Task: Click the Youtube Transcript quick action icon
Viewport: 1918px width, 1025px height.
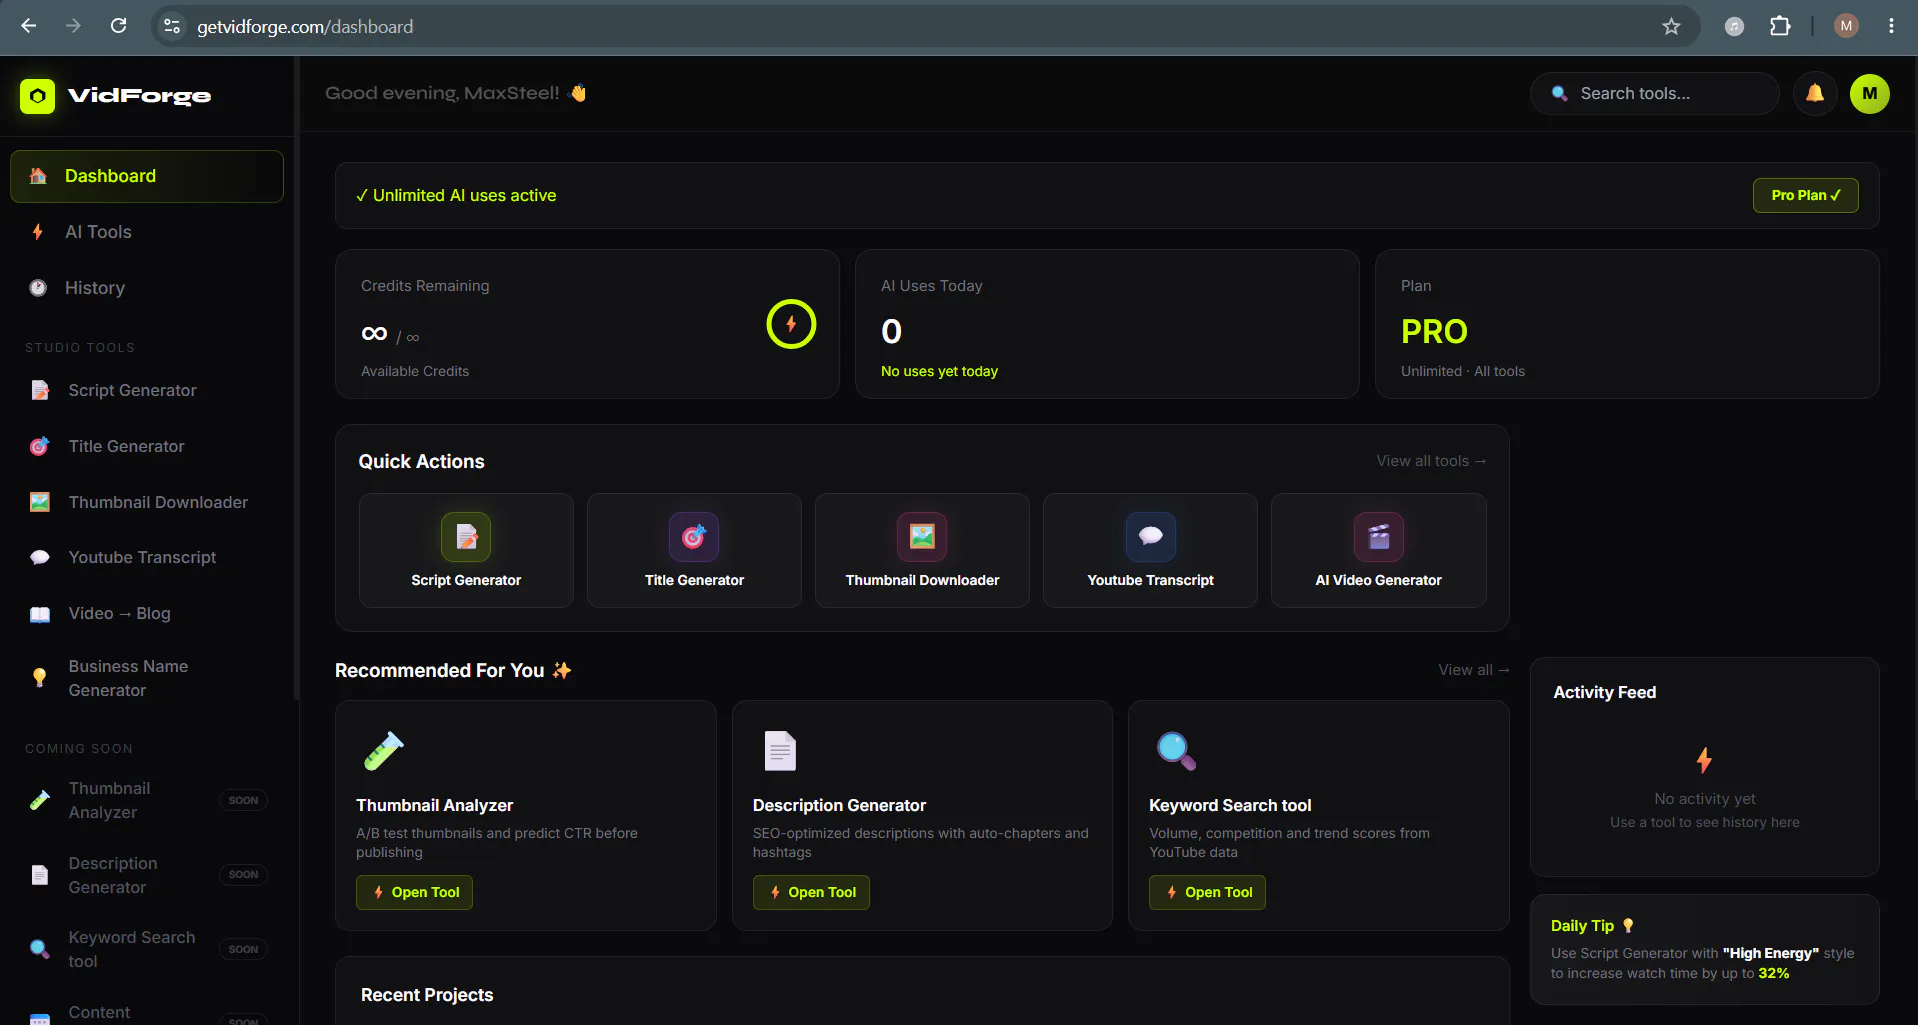Action: click(x=1150, y=537)
